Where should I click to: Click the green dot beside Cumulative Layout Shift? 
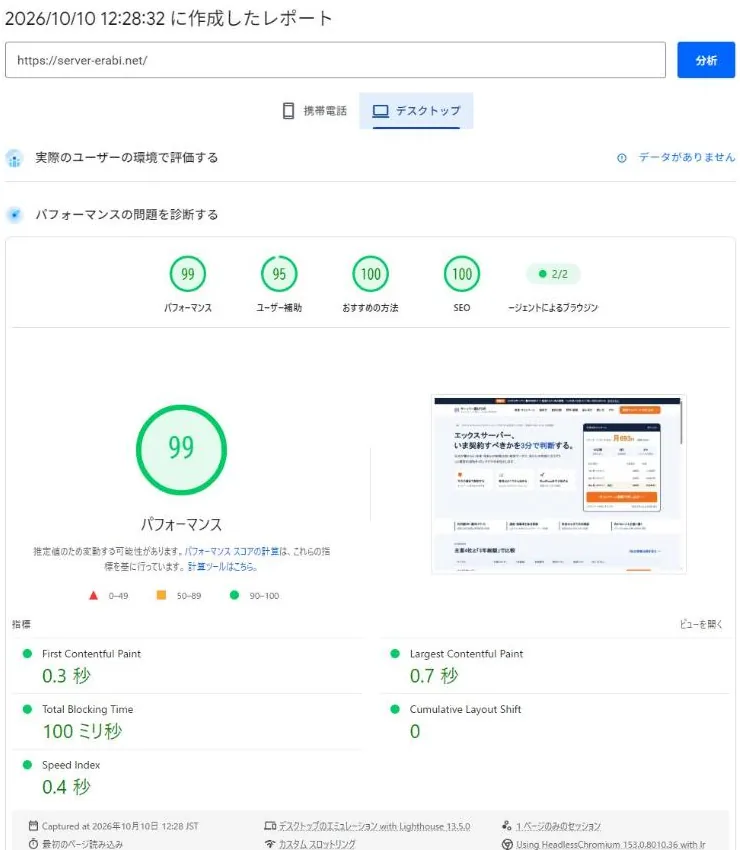click(x=395, y=709)
